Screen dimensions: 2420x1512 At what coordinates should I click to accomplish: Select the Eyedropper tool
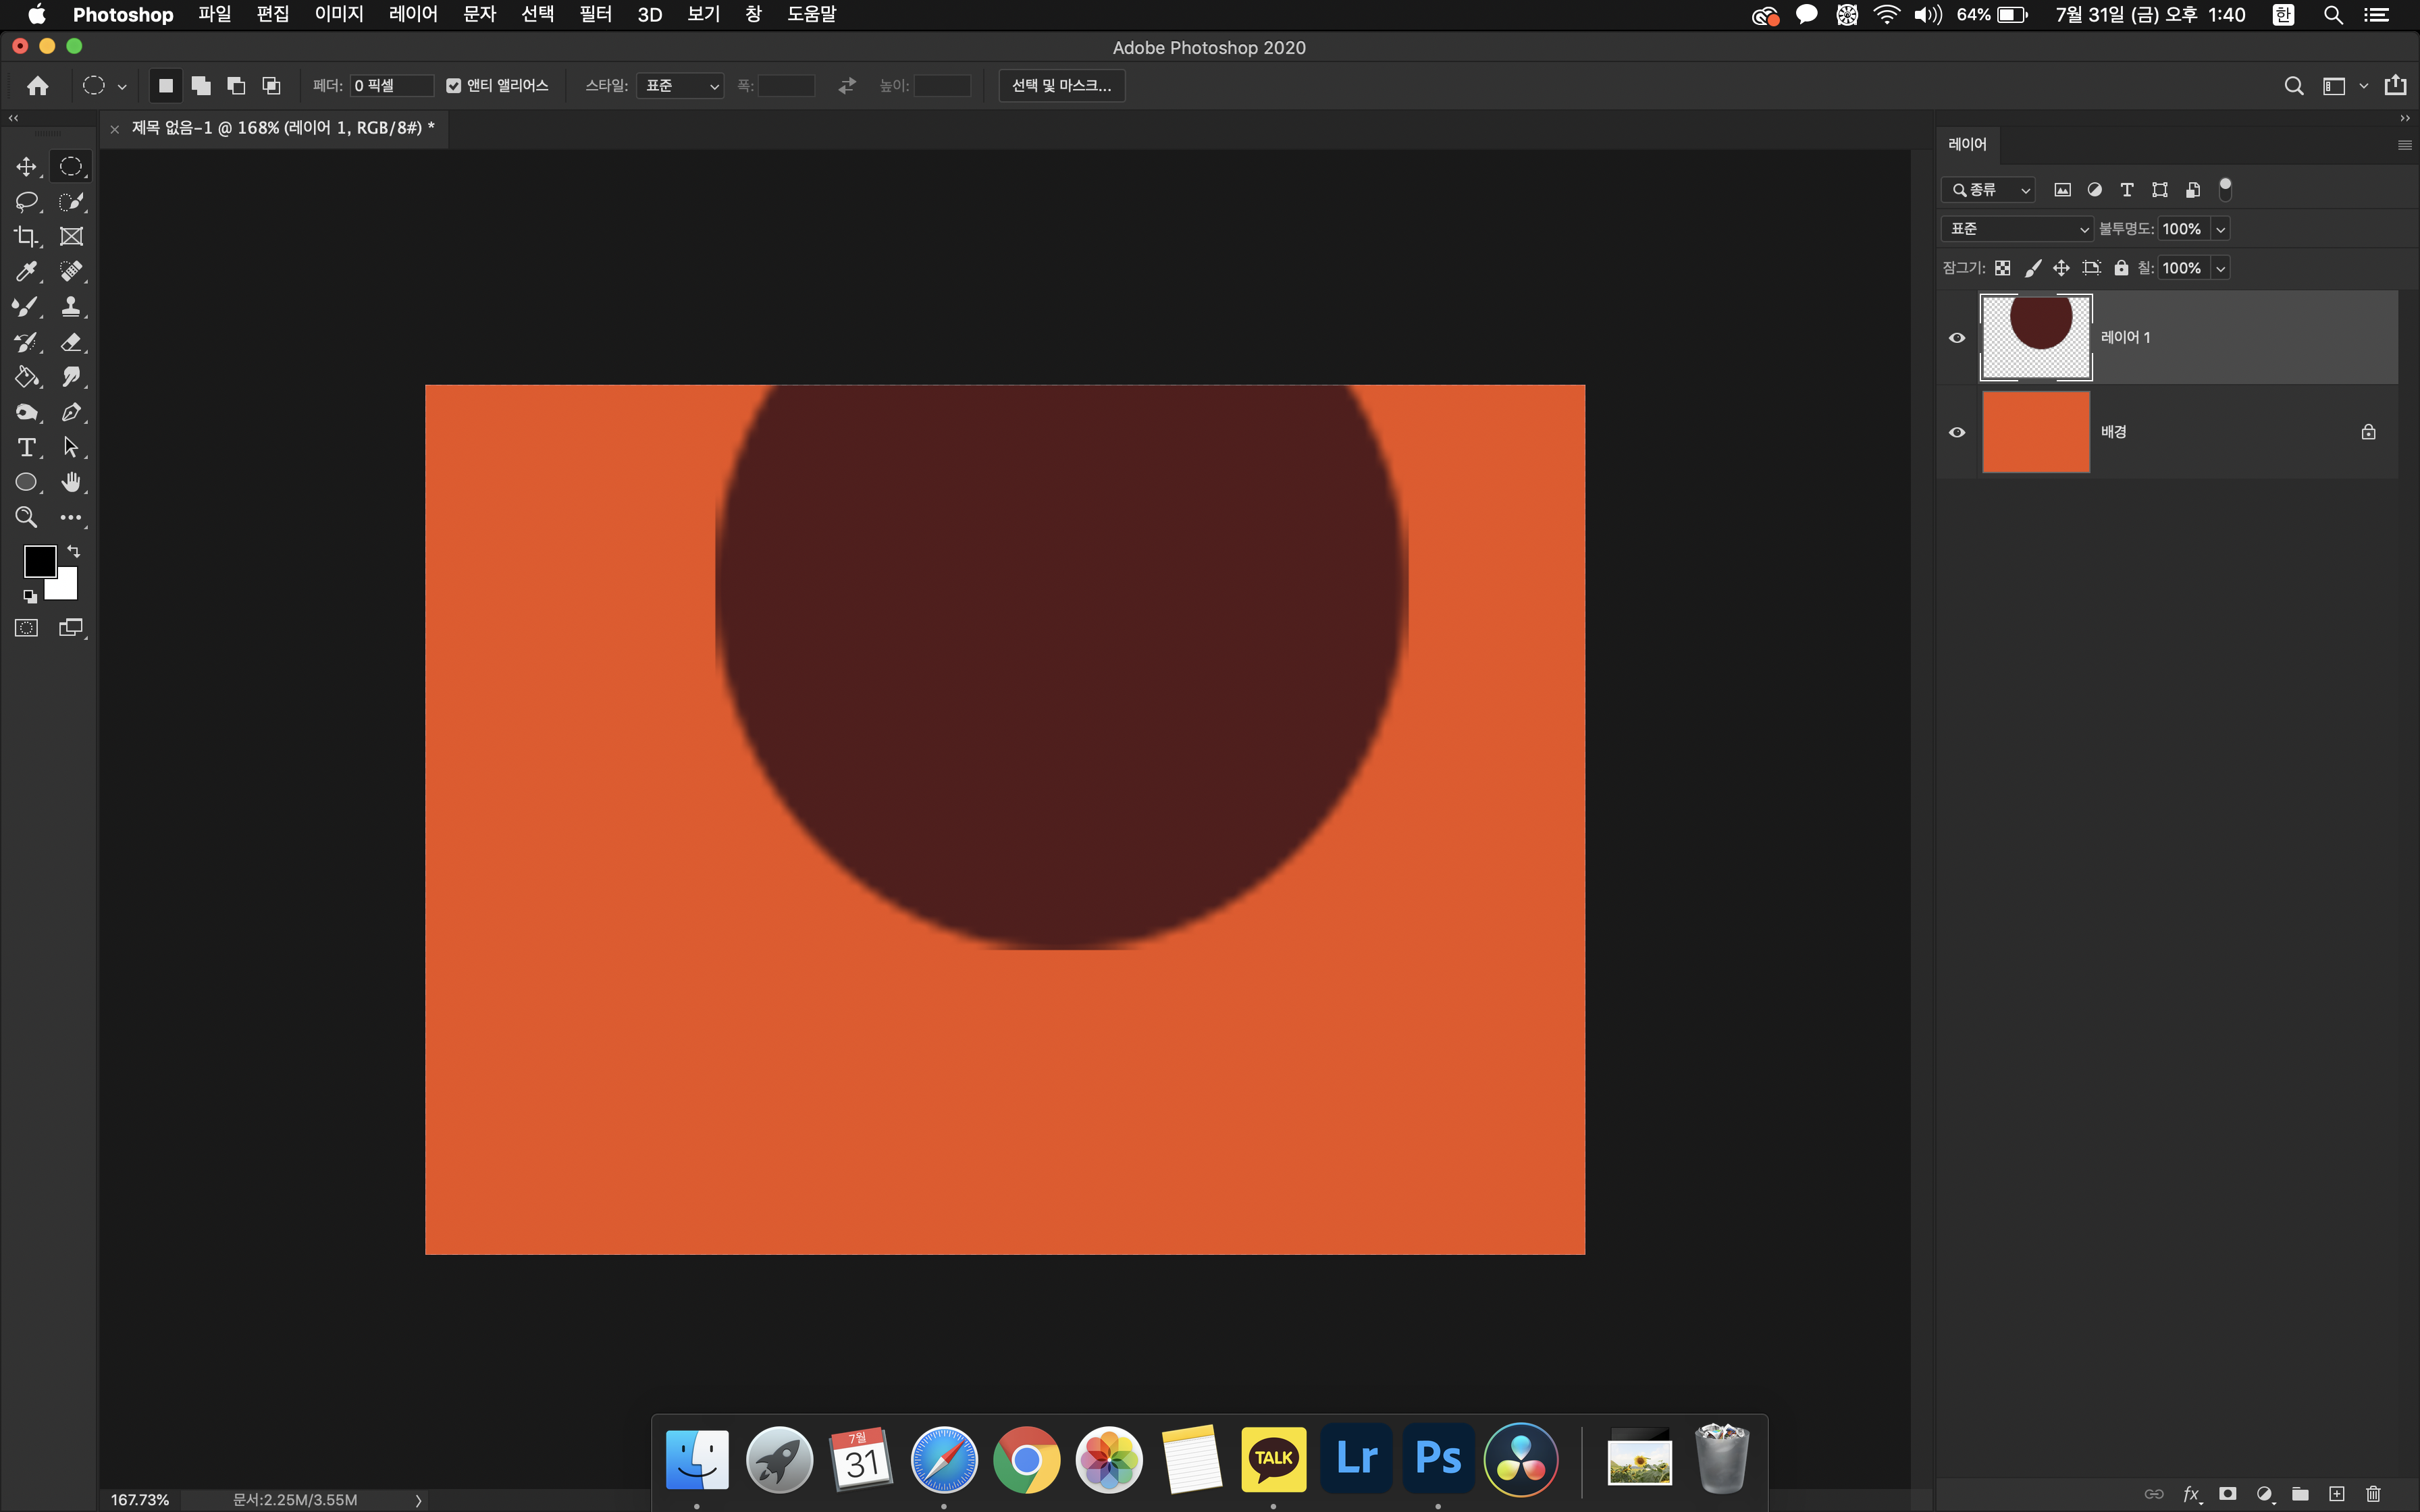[26, 272]
